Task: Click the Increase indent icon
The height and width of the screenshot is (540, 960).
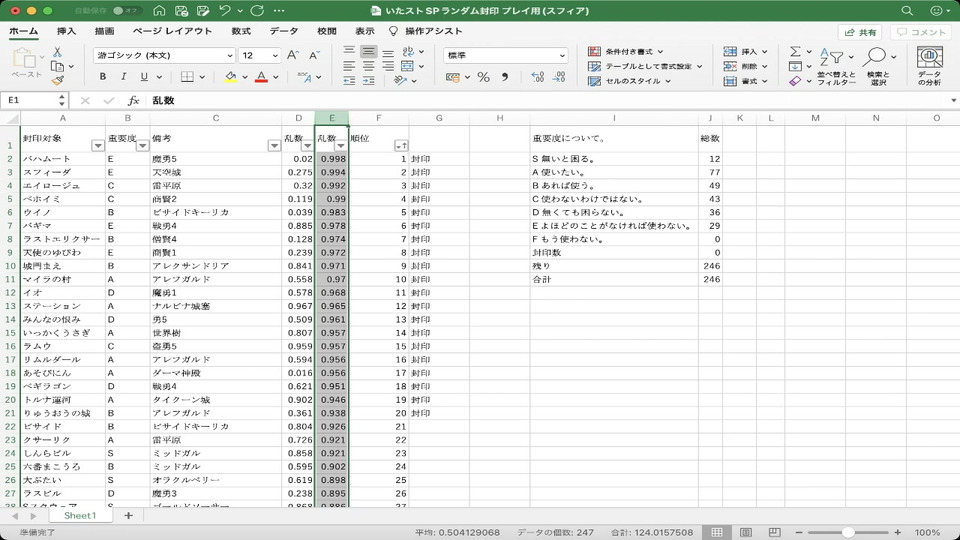Action: (x=369, y=80)
